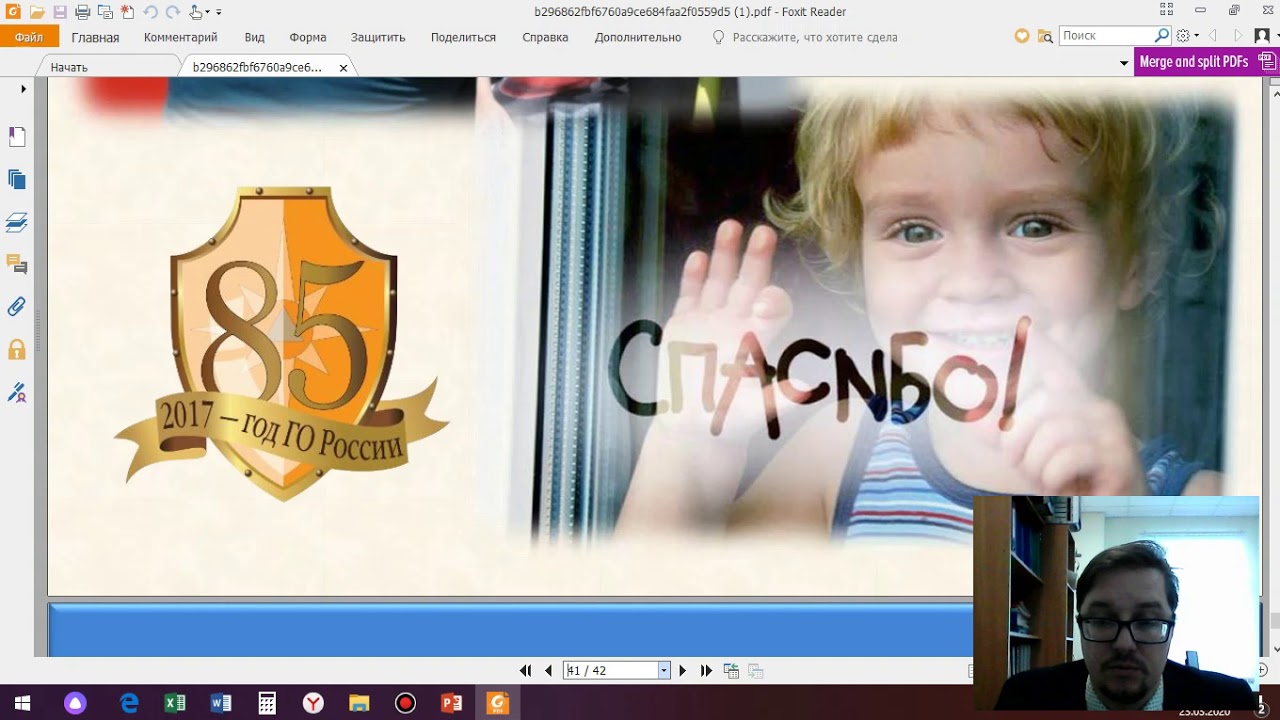
Task: Click the next view icon in status bar
Action: click(756, 671)
